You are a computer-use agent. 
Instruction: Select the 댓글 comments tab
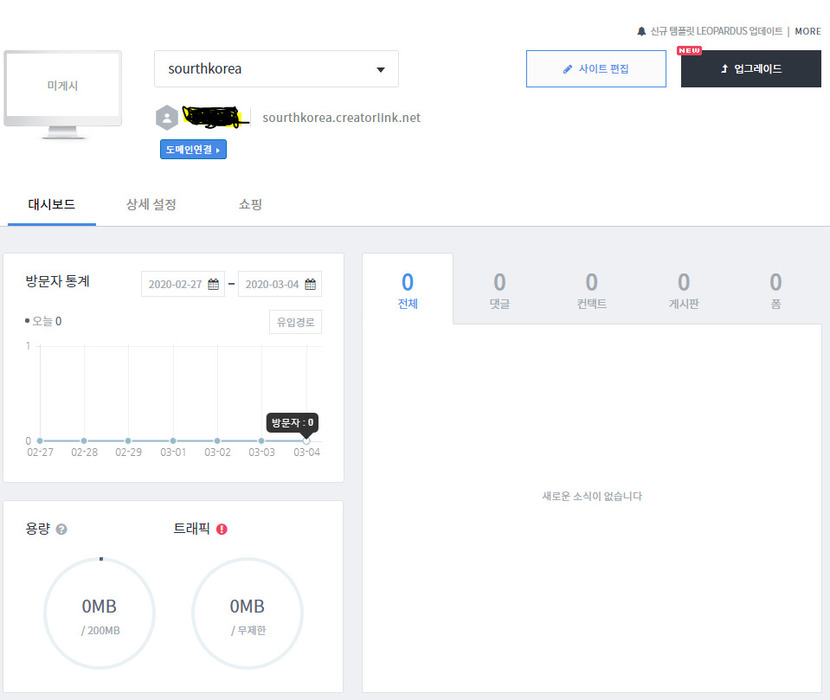[x=499, y=290]
